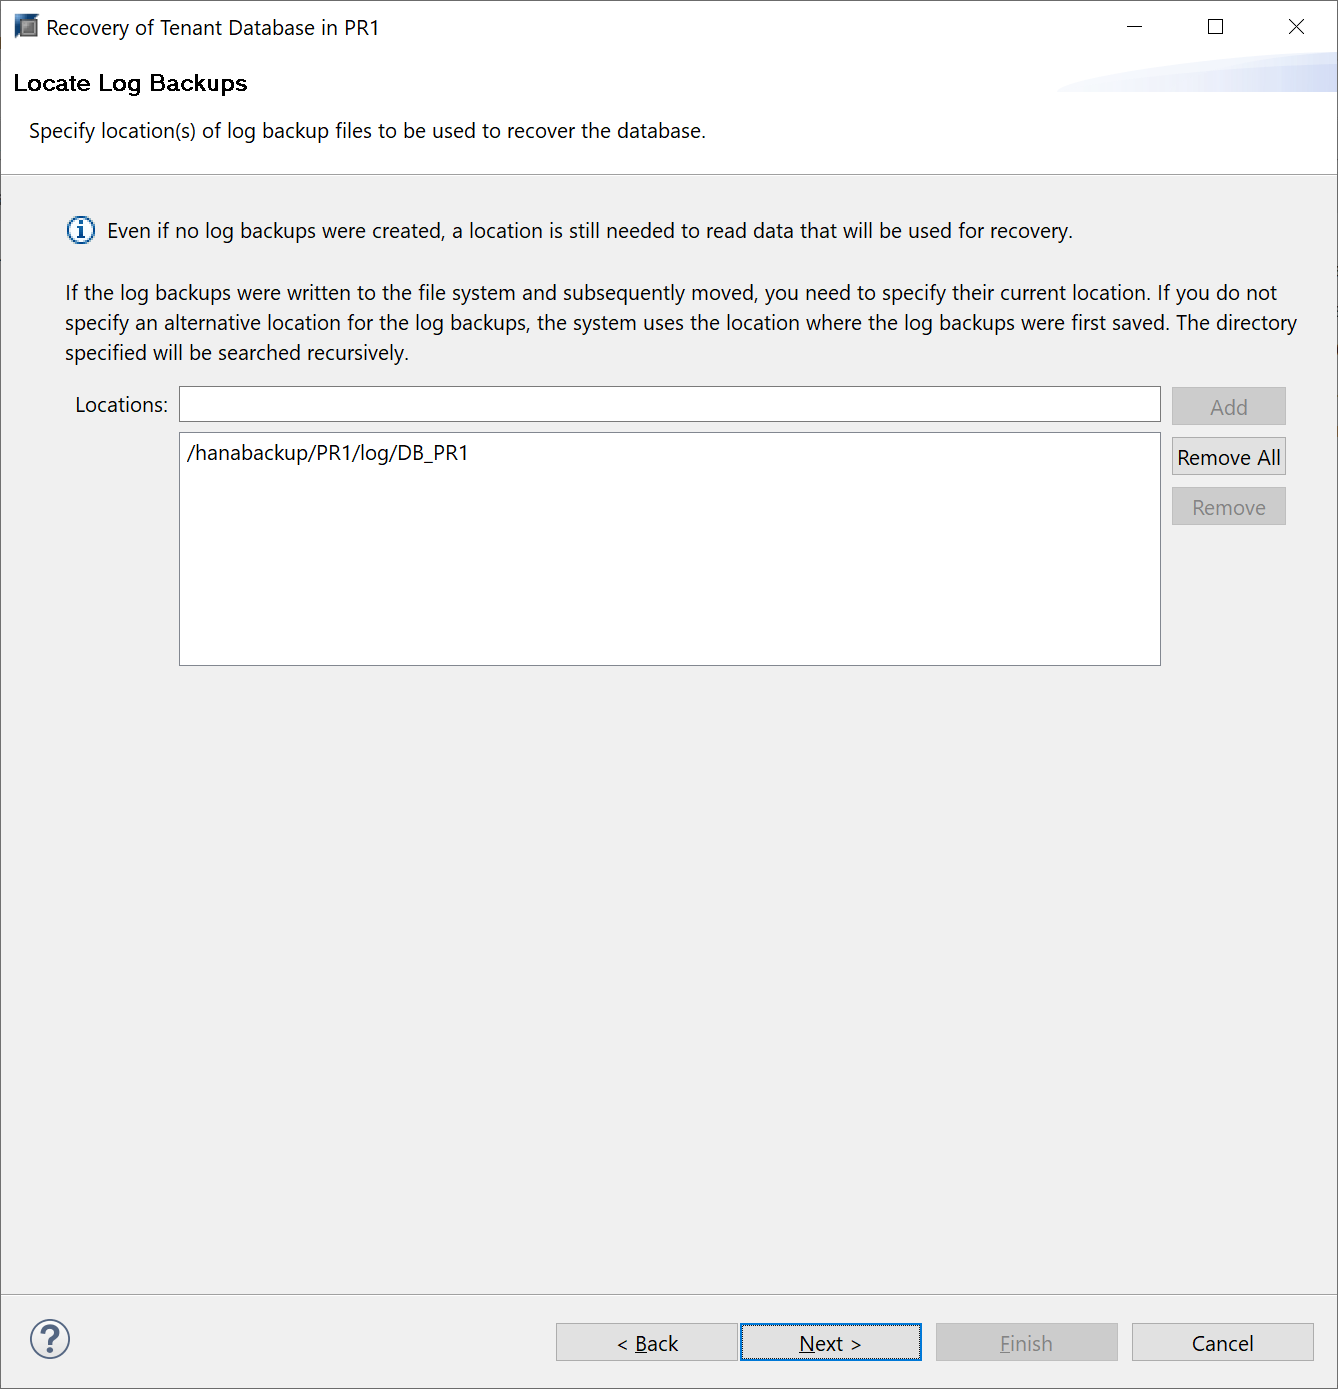Select the /hanabackup/PR1/log/DB_PR1 list entry
The height and width of the screenshot is (1389, 1338).
(328, 453)
